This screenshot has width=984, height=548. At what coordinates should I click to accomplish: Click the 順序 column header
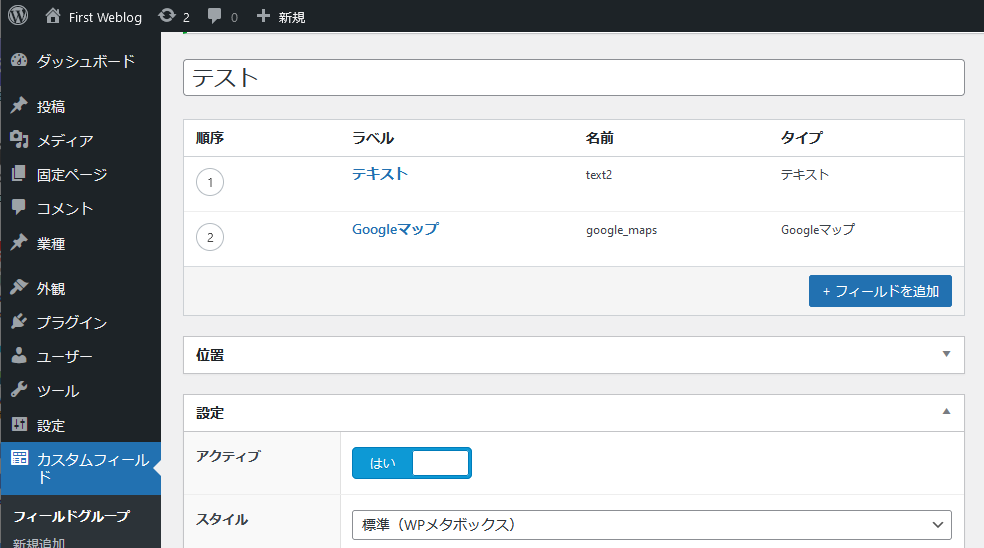click(x=210, y=137)
